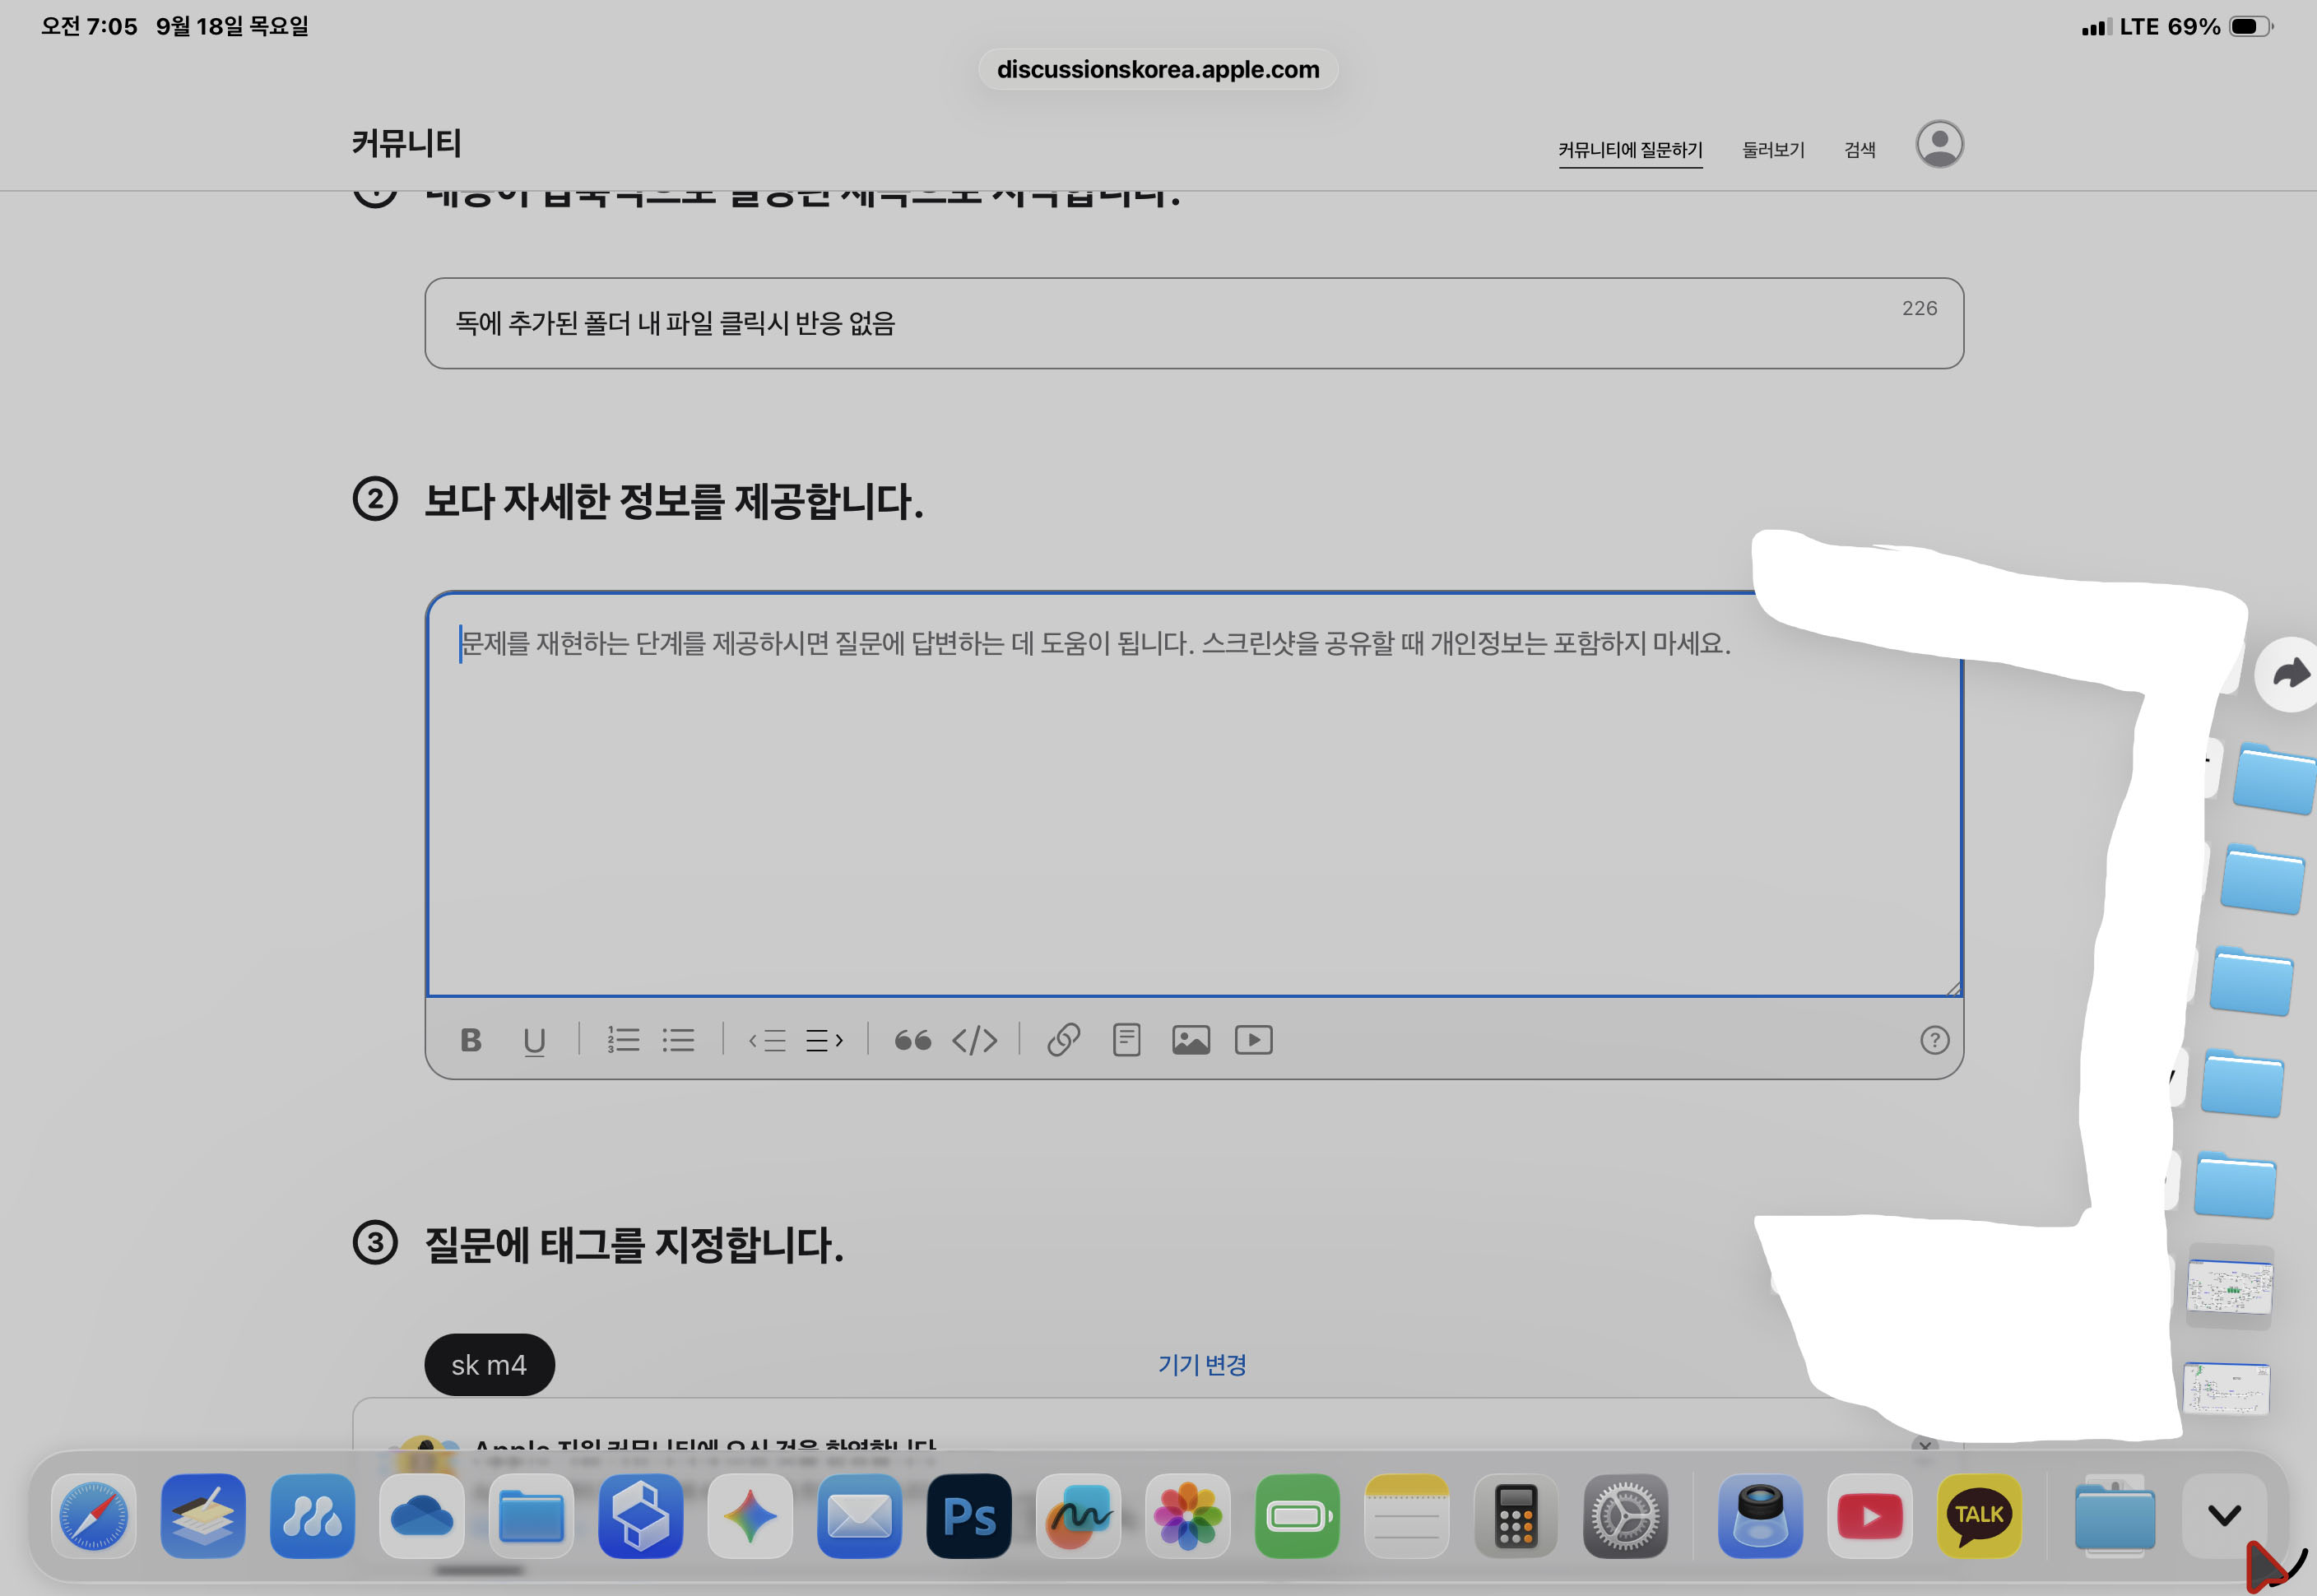Increase indent of the text
Image resolution: width=2317 pixels, height=1596 pixels.
(824, 1040)
